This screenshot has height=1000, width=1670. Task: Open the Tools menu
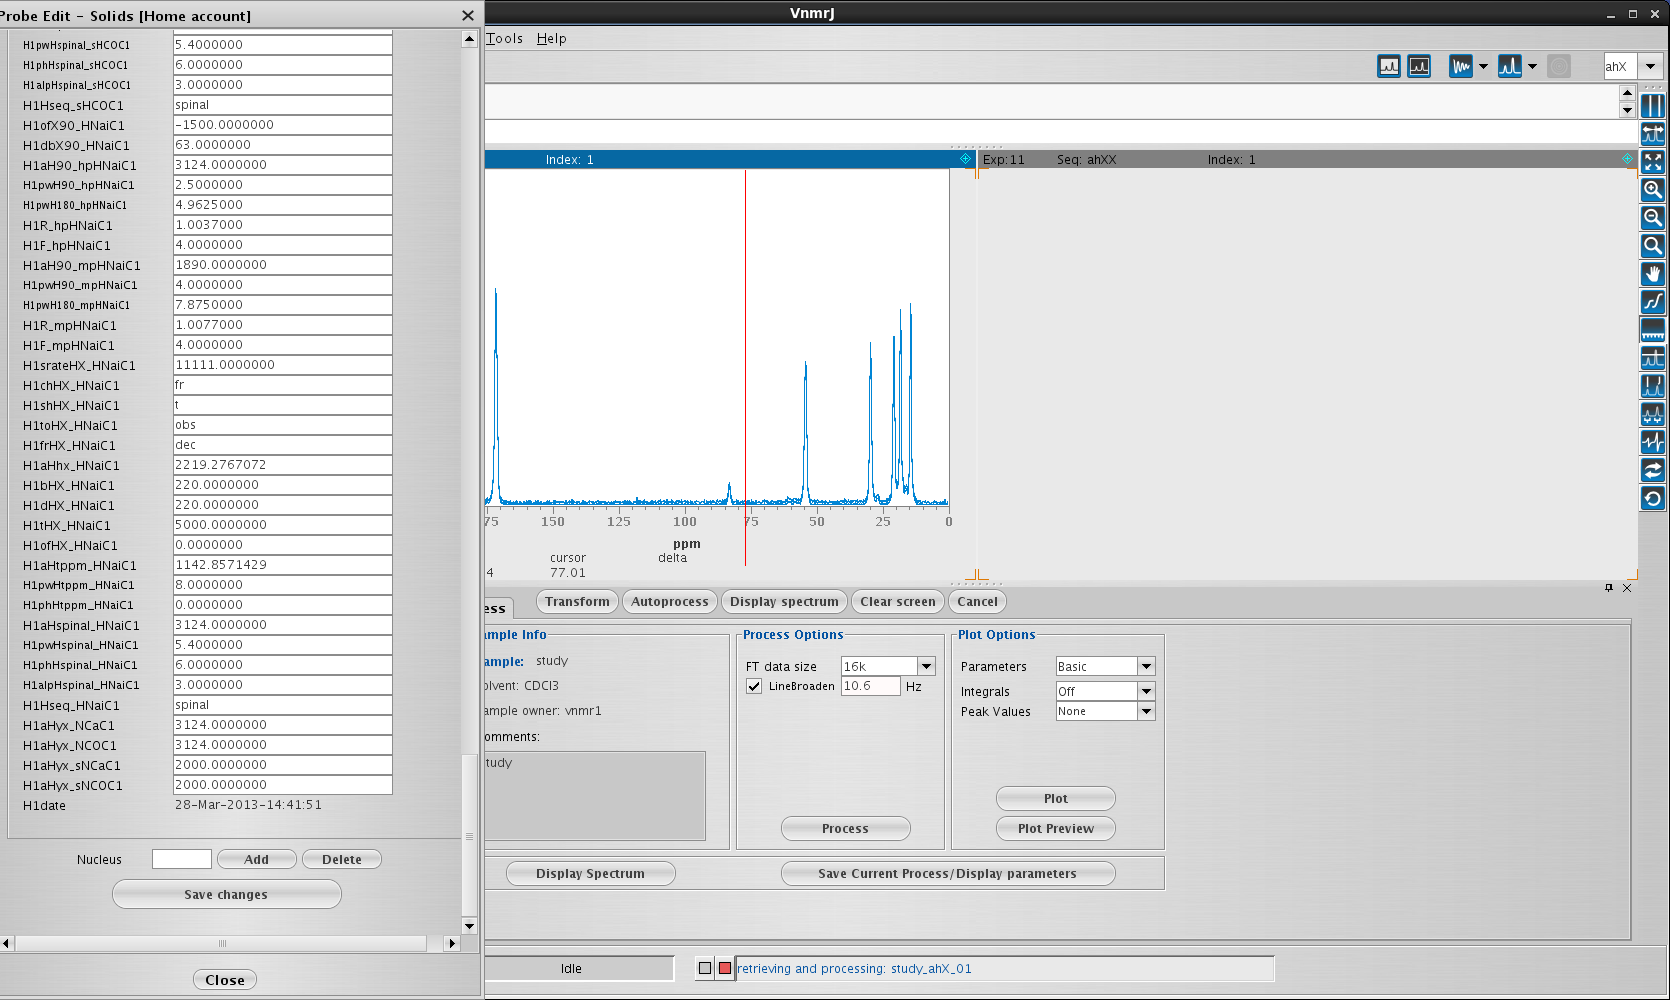[505, 39]
